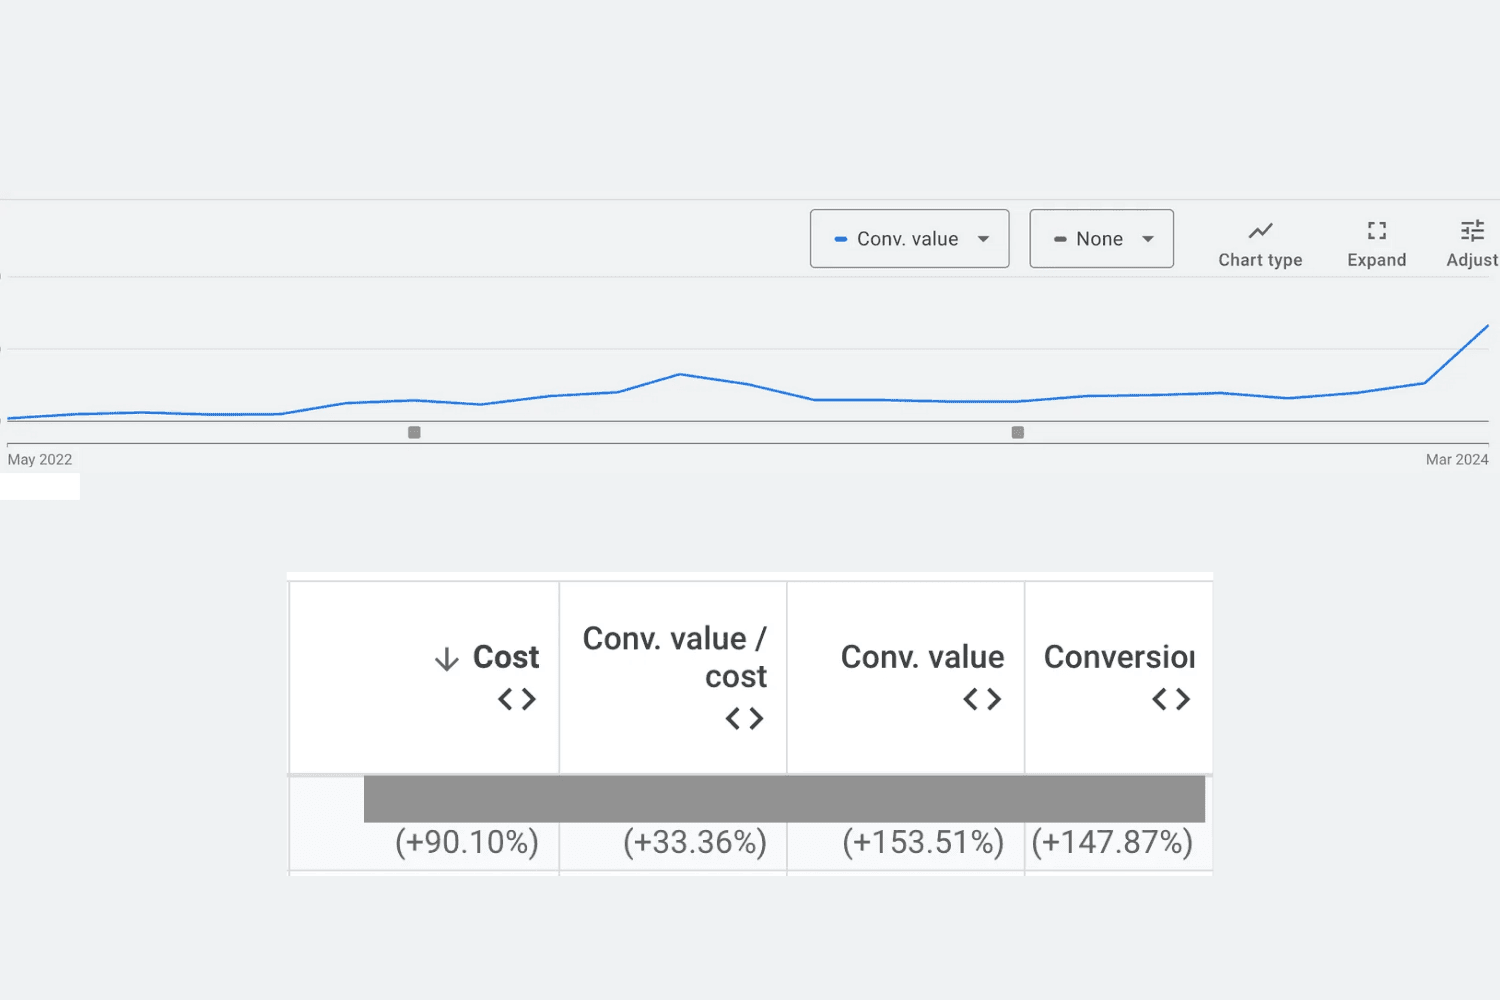Click the comparison arrows under Conv. value / cost

pyautogui.click(x=744, y=718)
